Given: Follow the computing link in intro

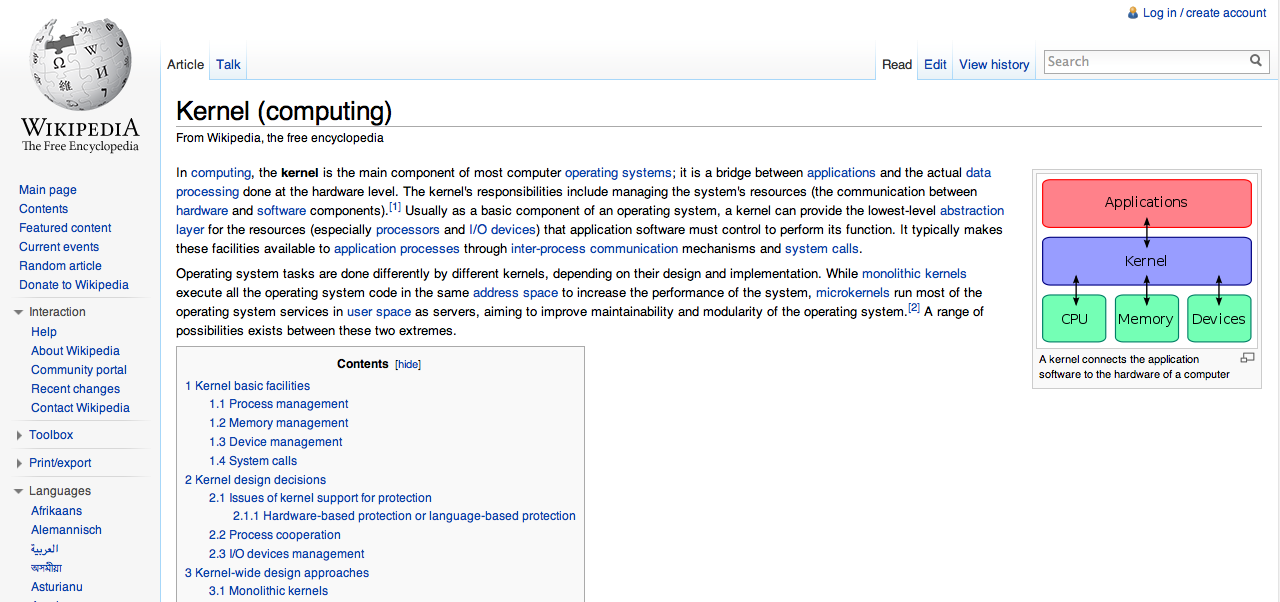Looking at the screenshot, I should [x=221, y=173].
